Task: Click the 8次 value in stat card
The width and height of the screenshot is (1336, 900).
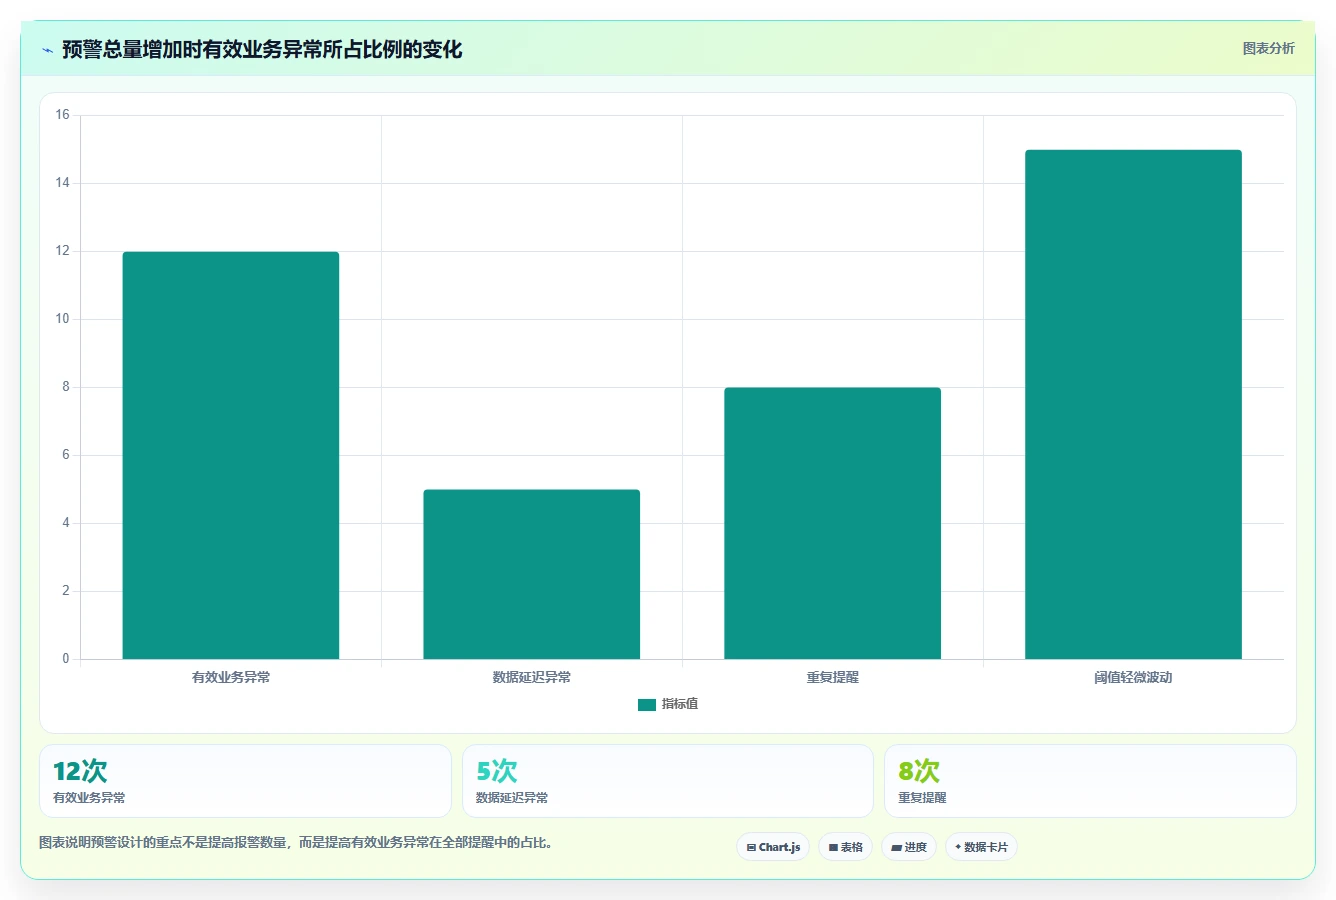Action: (919, 771)
